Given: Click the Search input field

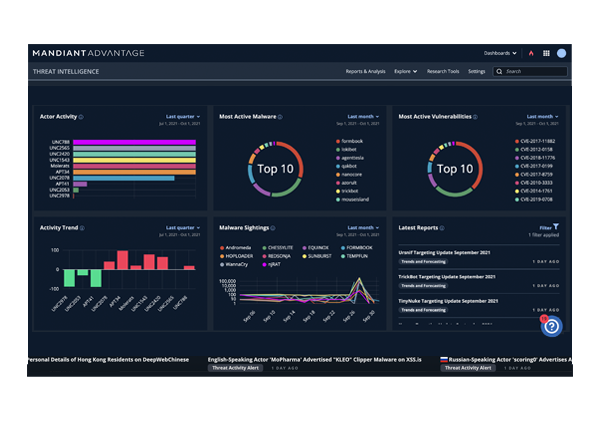Looking at the screenshot, I should [530, 71].
